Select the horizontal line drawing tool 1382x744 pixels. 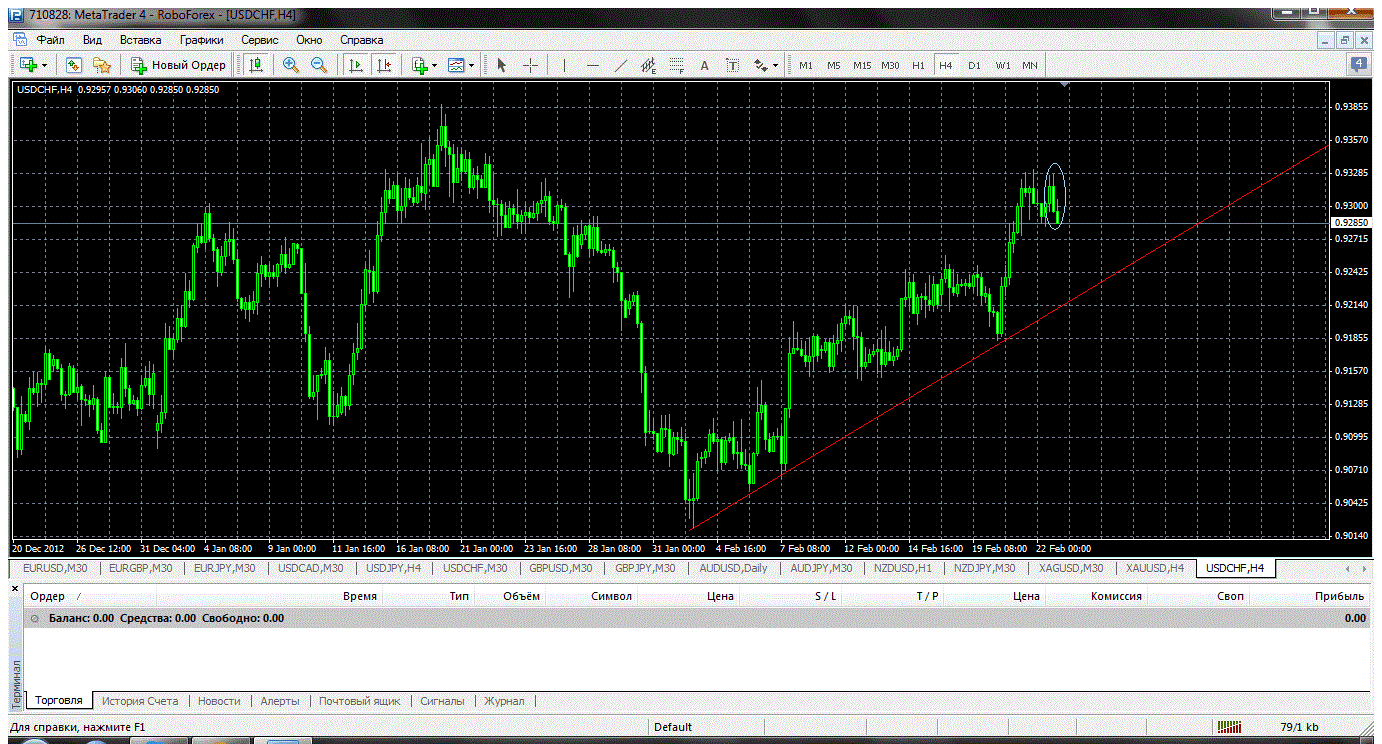tap(593, 65)
